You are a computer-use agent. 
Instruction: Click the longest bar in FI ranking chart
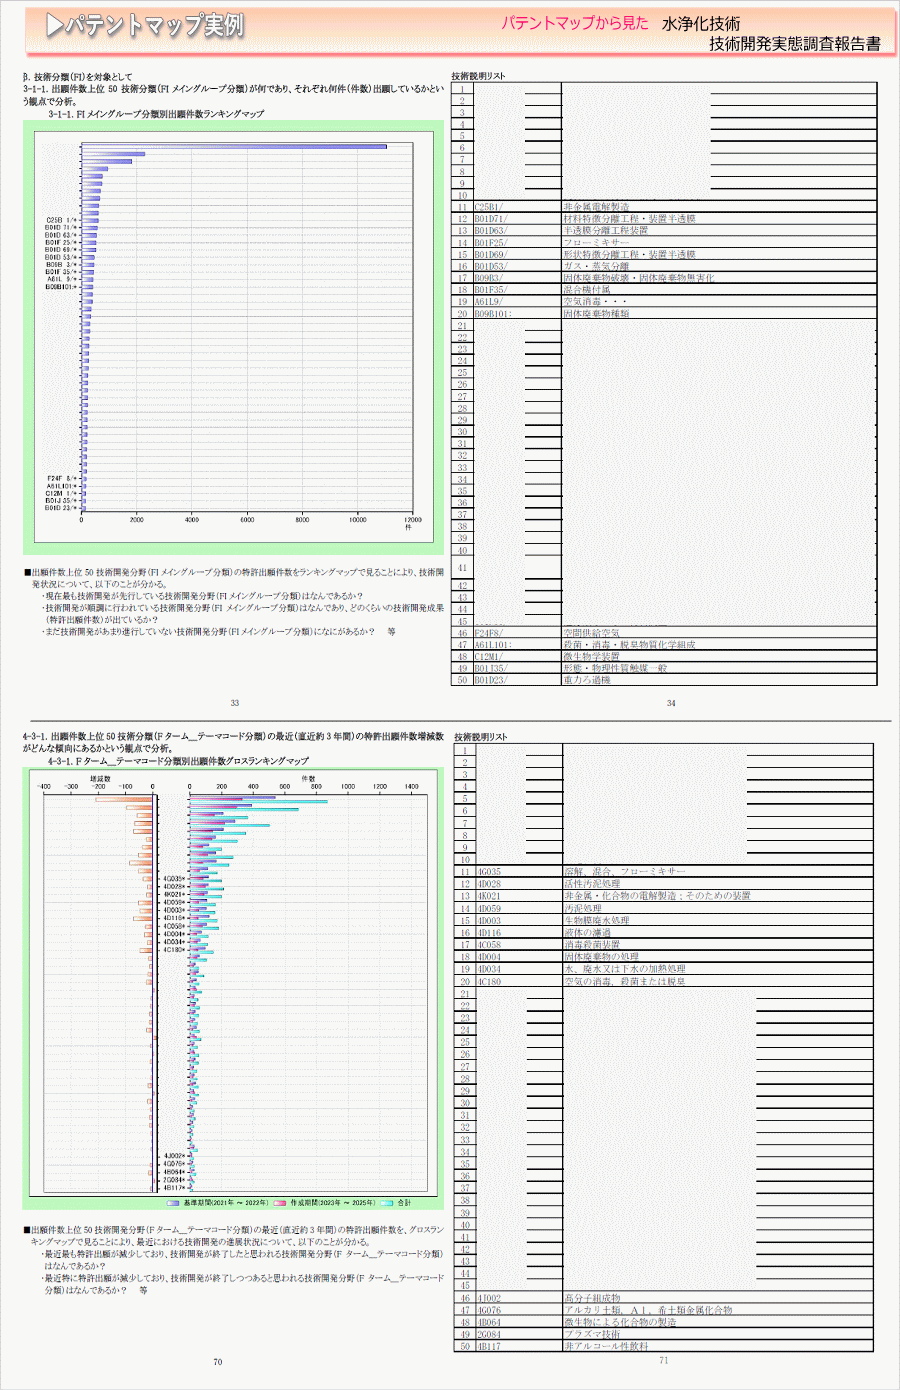click(x=234, y=147)
